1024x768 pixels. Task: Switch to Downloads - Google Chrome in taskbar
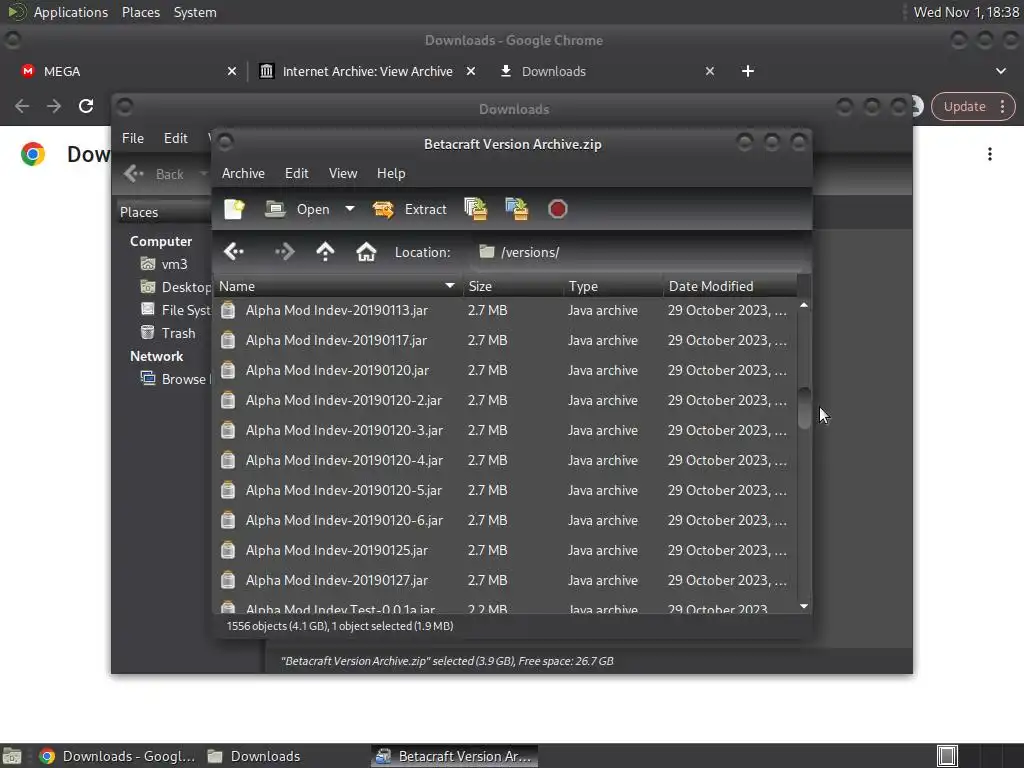click(x=116, y=756)
